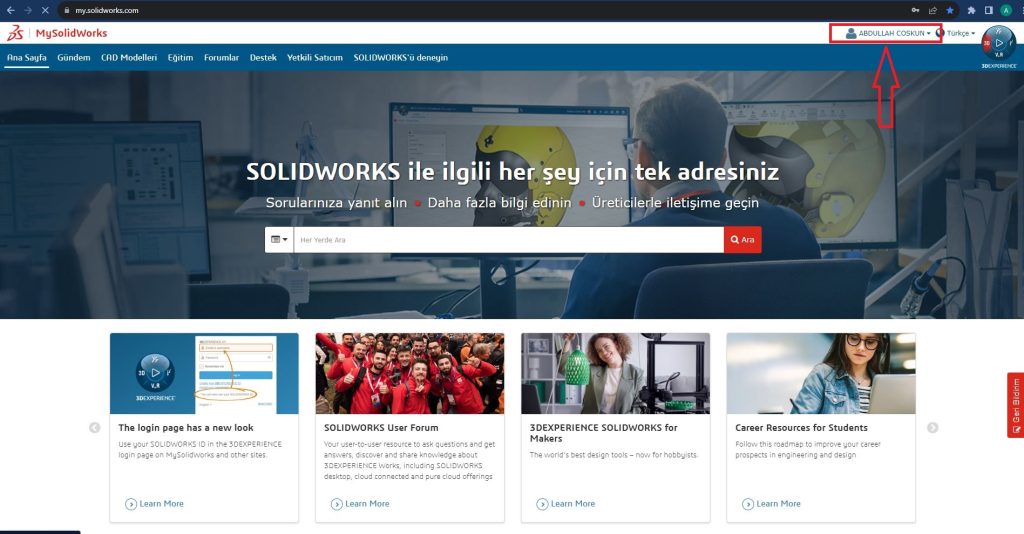Open the CAD Modelleri menu
The image size is (1024, 534).
[x=129, y=57]
